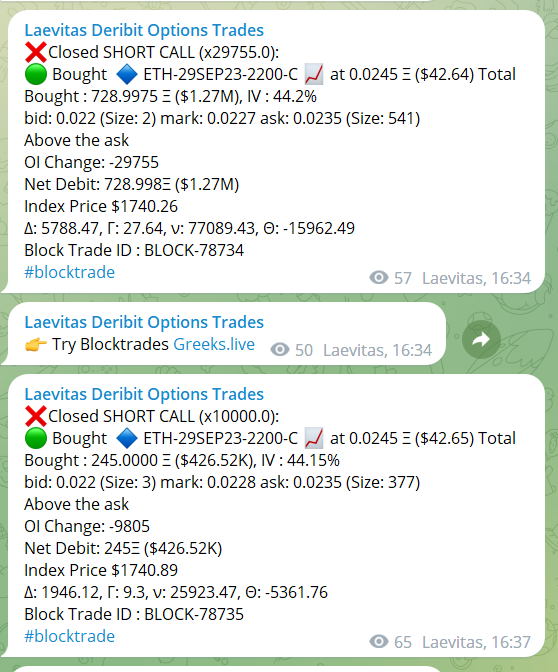Click green circle emoji in $42.64 message
Image resolution: width=558 pixels, height=672 pixels.
pyautogui.click(x=36, y=75)
